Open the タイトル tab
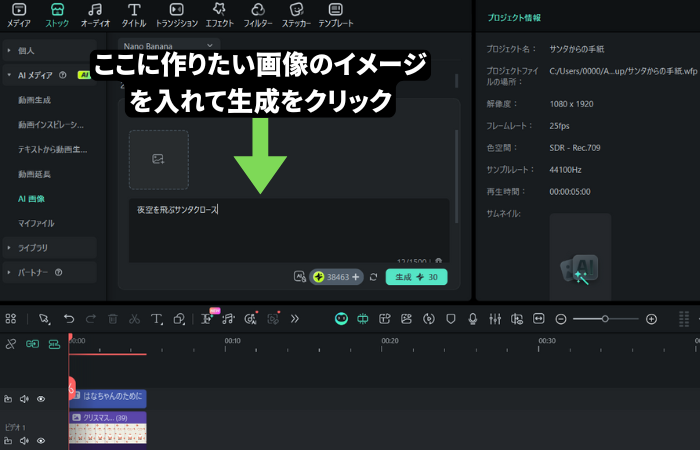The height and width of the screenshot is (450, 700). (x=134, y=16)
